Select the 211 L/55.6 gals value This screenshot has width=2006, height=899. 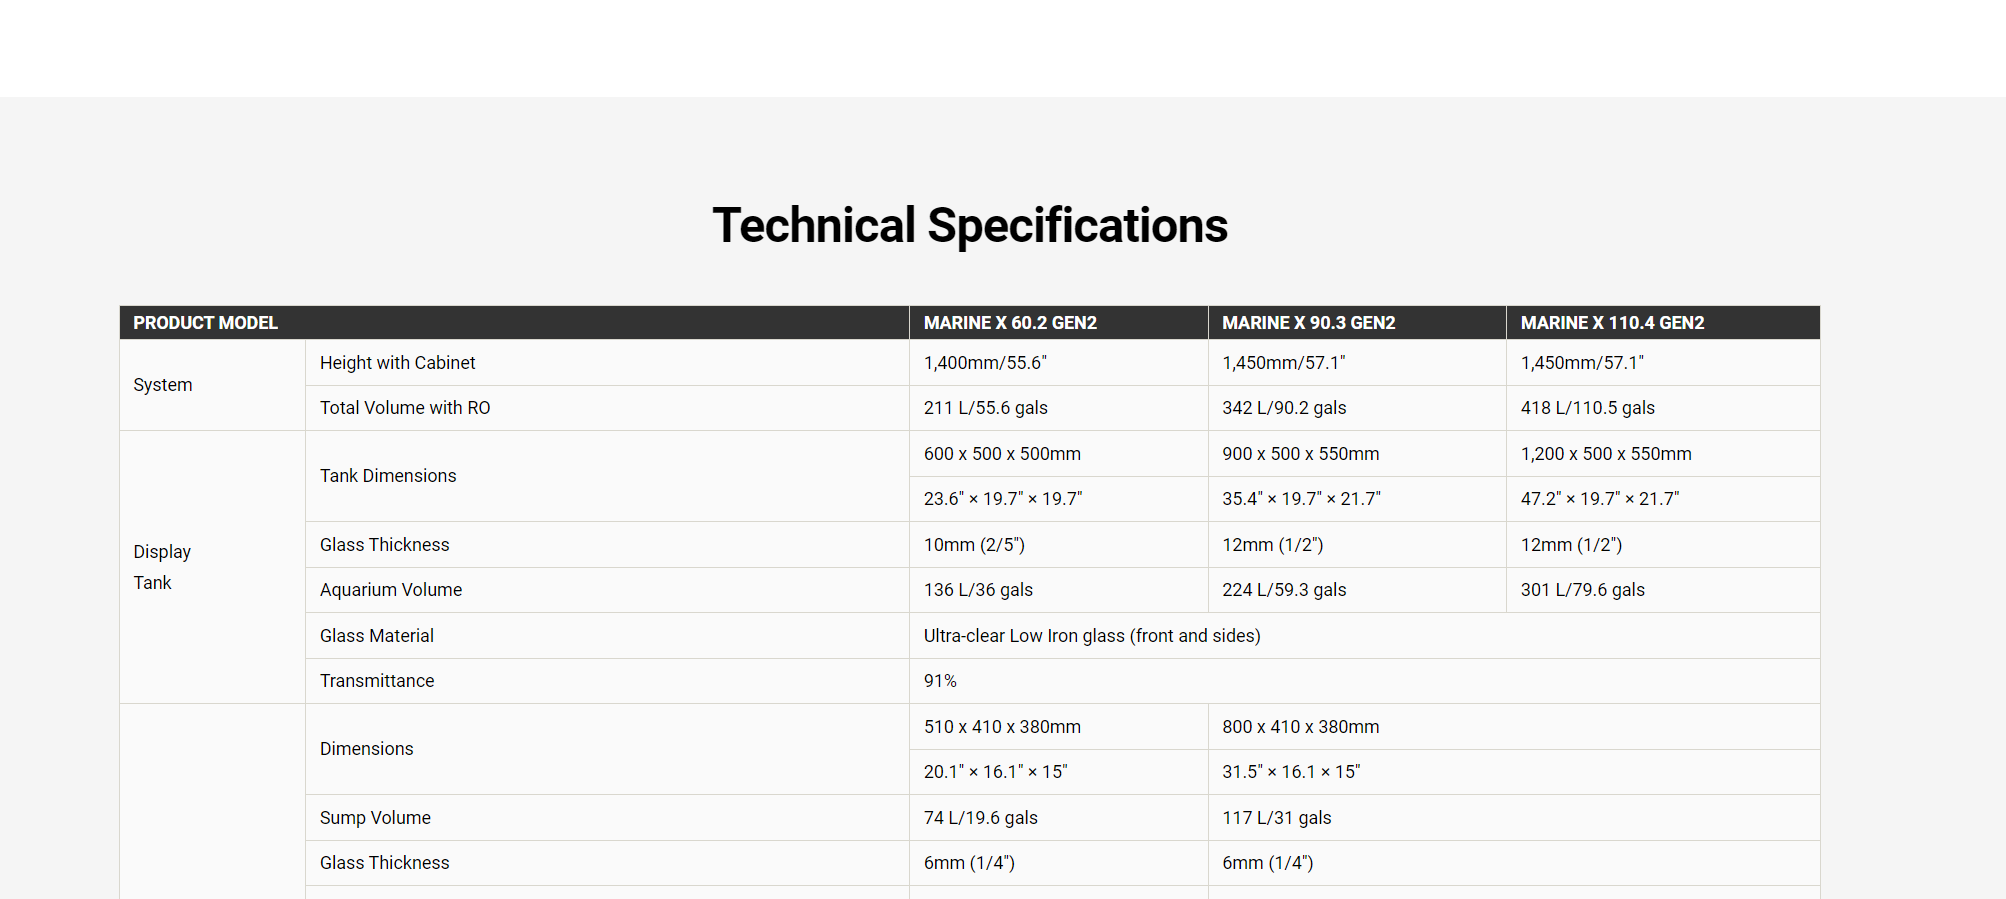click(986, 408)
